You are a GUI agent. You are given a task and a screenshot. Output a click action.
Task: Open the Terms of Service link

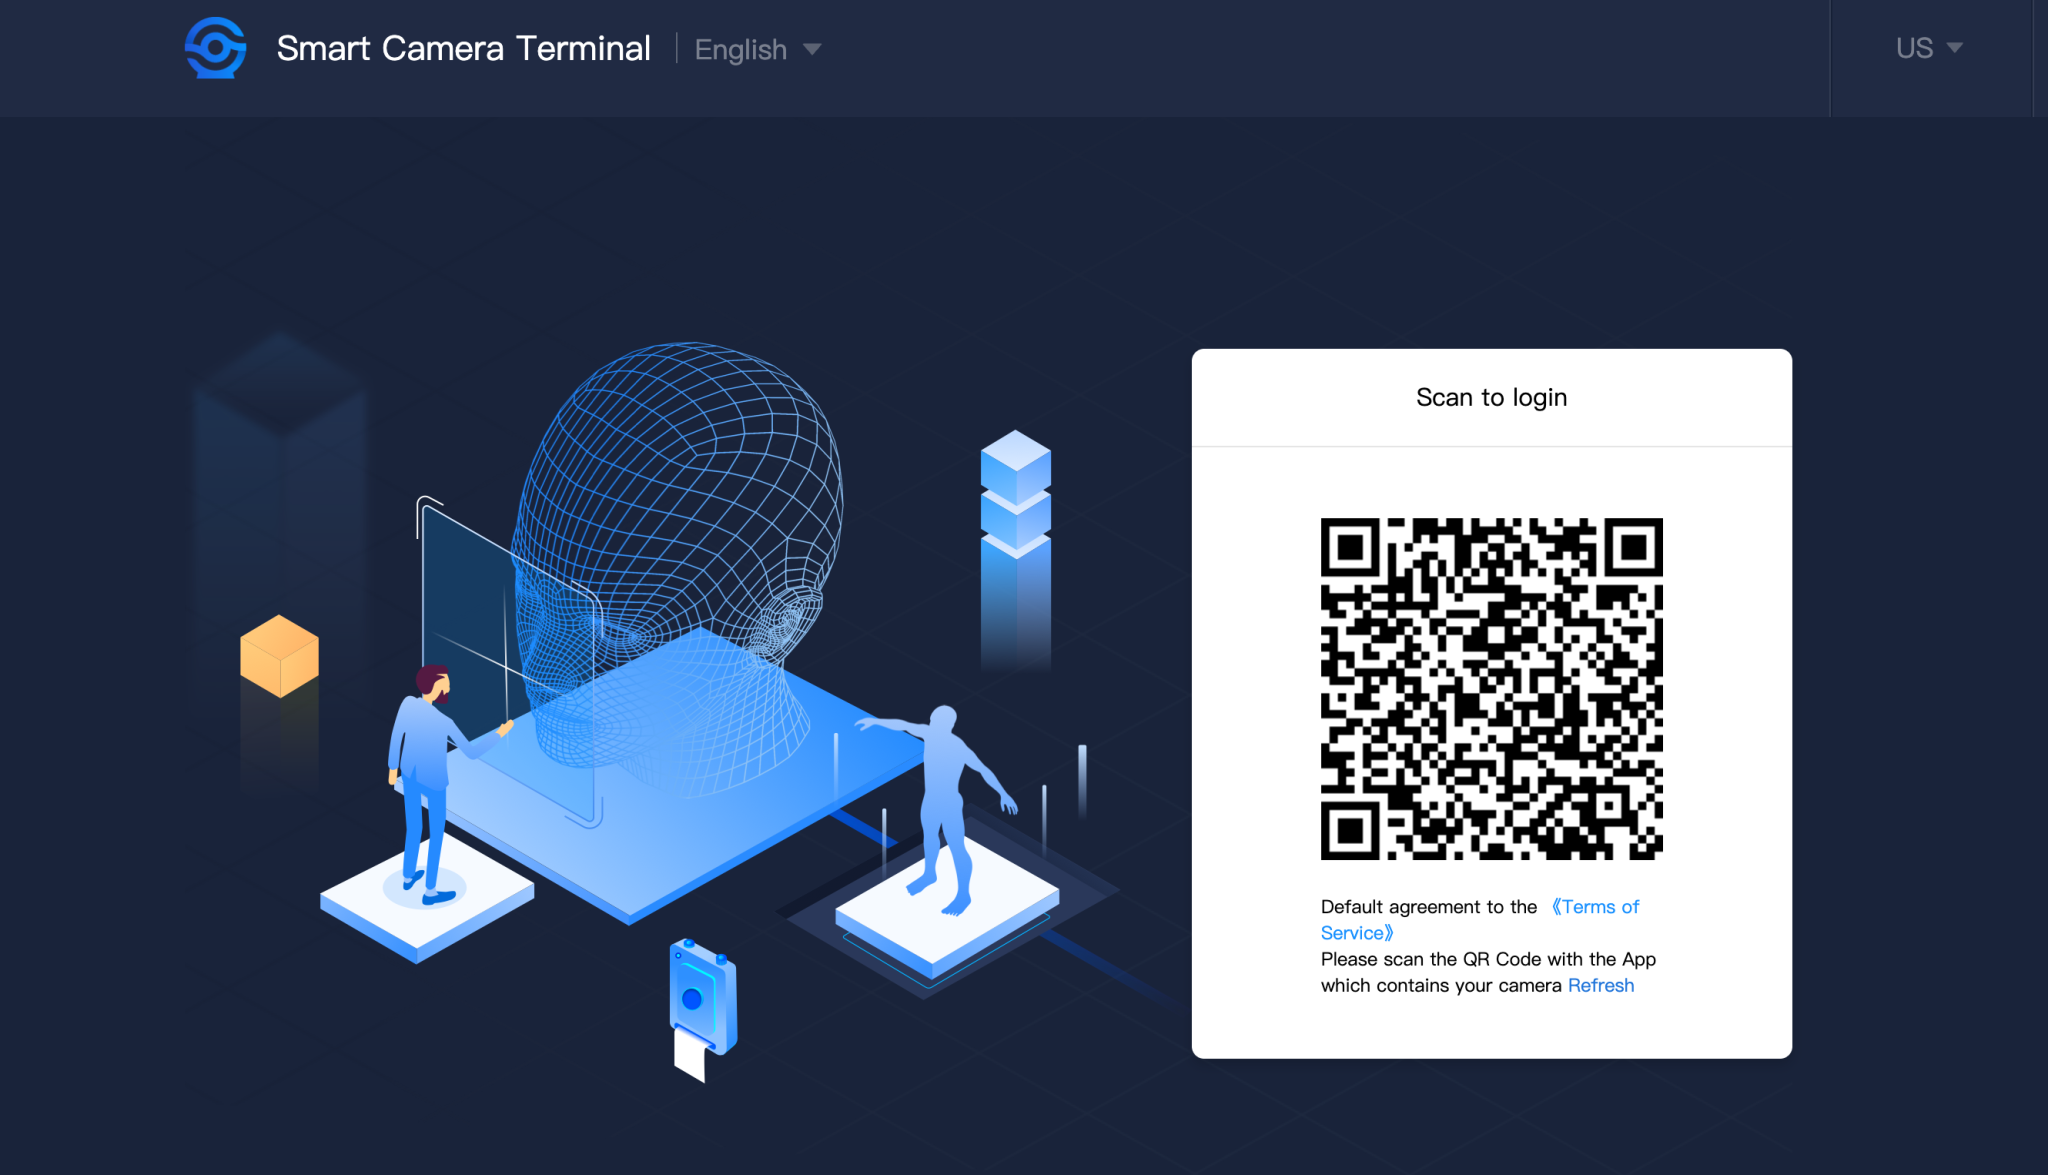click(1480, 919)
